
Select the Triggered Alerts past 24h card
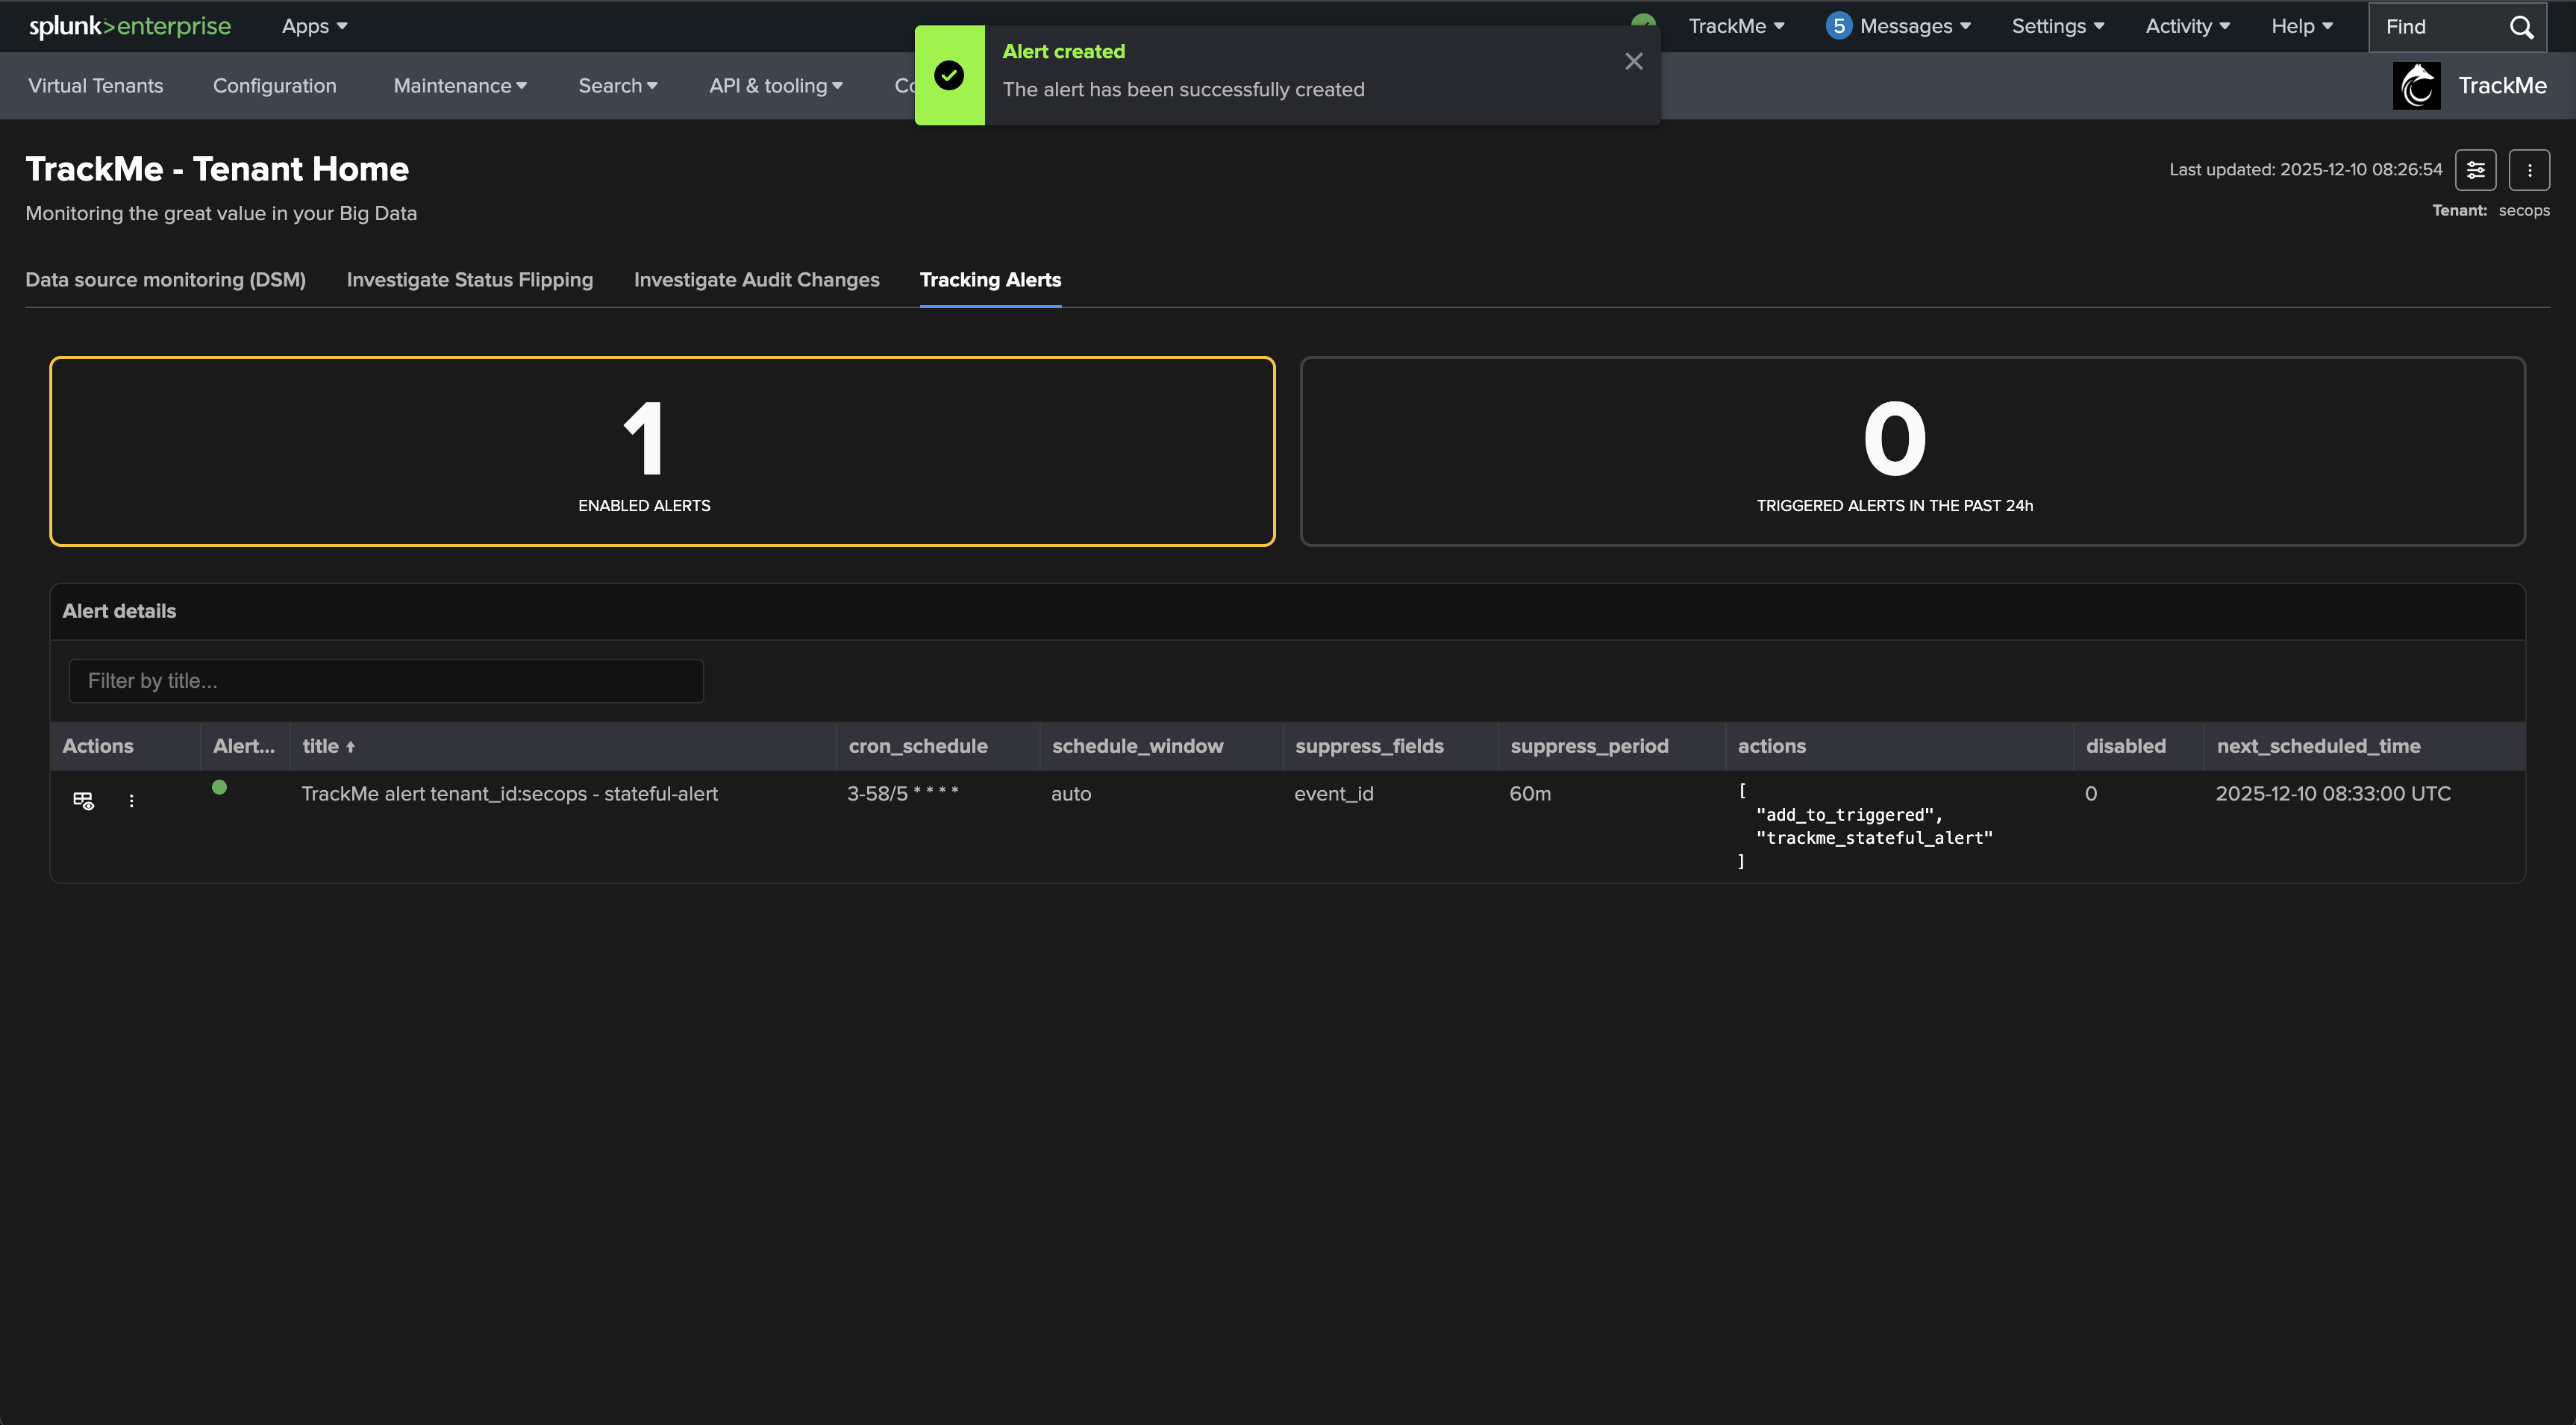pos(1912,451)
